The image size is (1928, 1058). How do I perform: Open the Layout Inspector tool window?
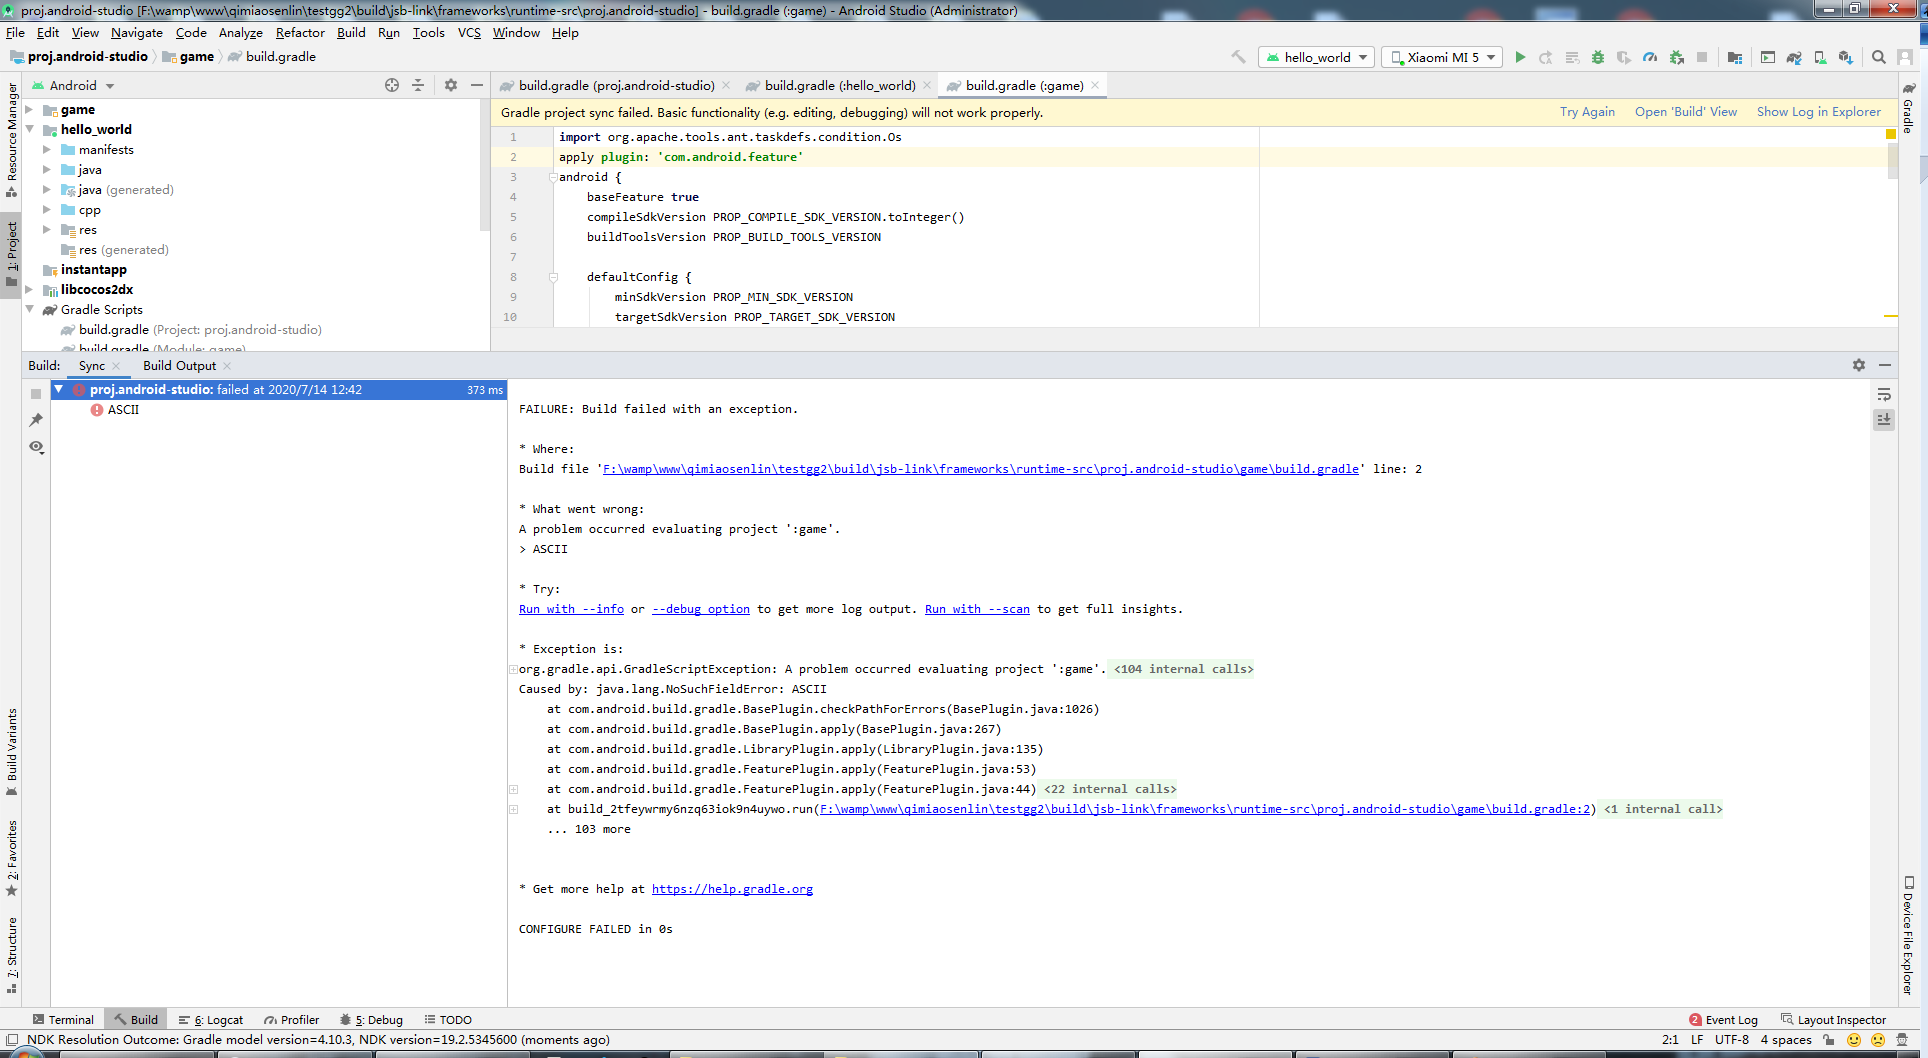point(1833,1020)
